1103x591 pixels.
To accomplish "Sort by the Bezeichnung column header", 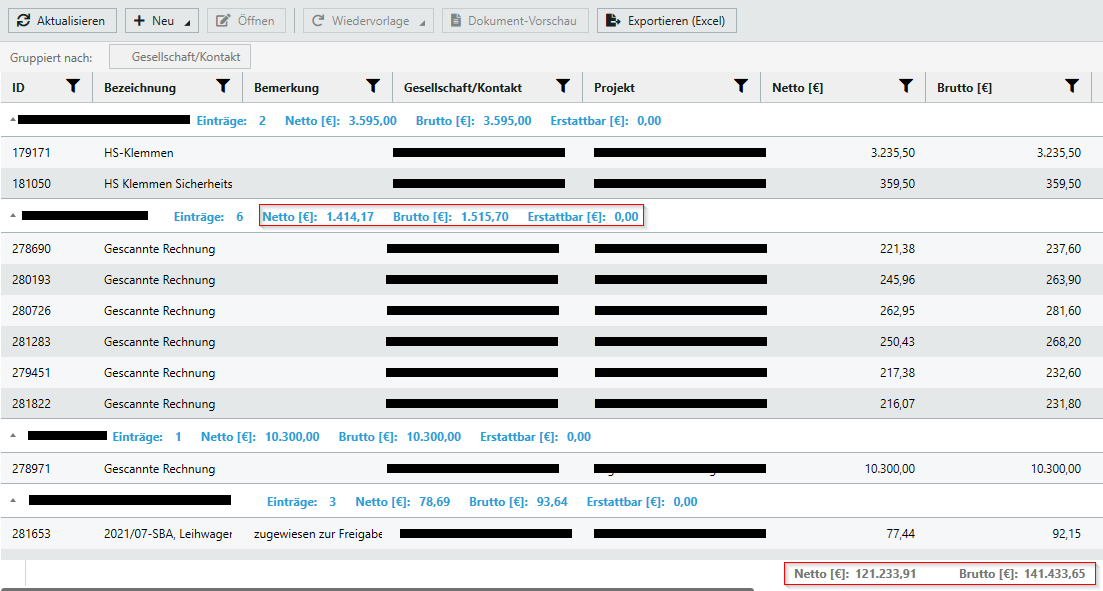I will (x=140, y=88).
